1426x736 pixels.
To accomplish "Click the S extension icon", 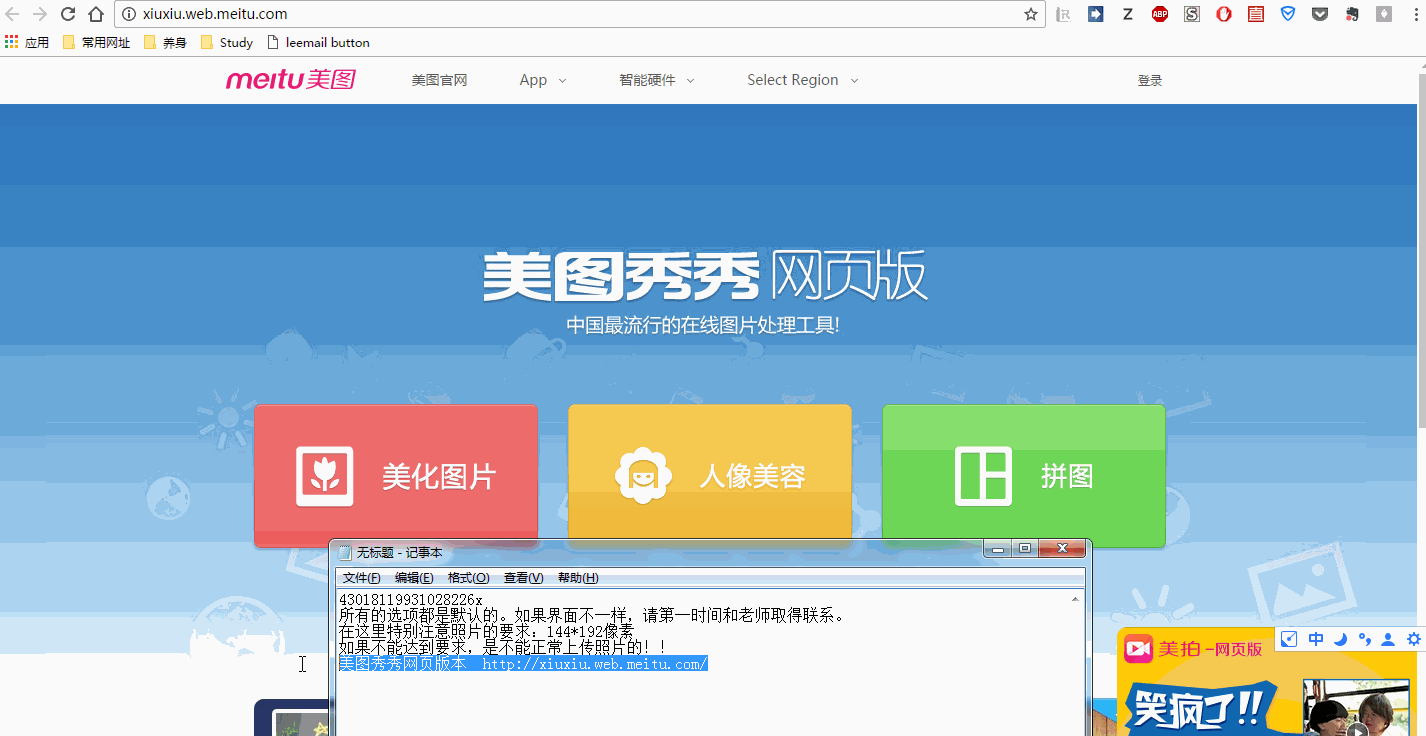I will click(x=1192, y=14).
